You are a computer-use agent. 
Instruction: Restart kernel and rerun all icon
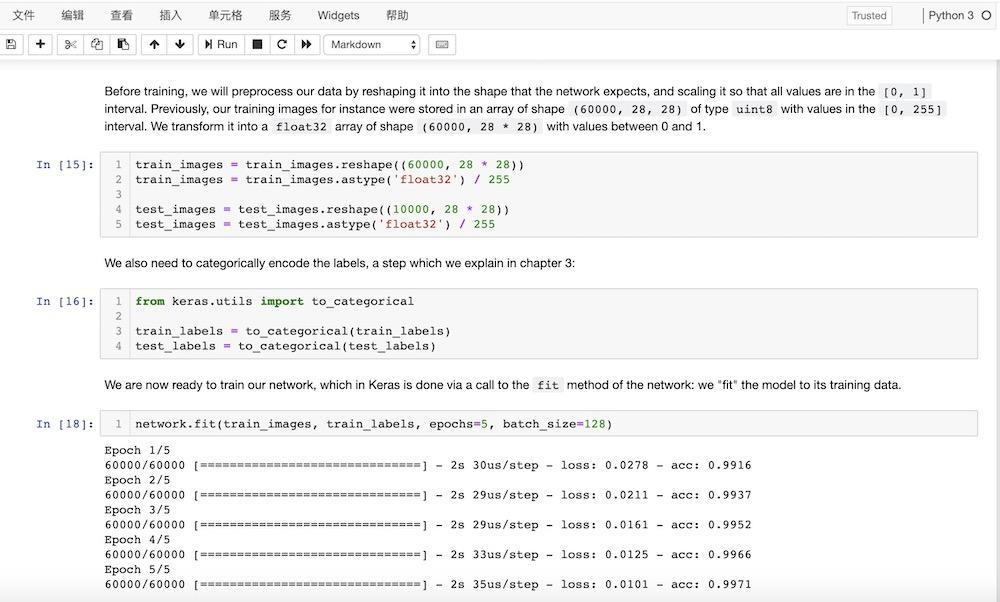(x=306, y=45)
